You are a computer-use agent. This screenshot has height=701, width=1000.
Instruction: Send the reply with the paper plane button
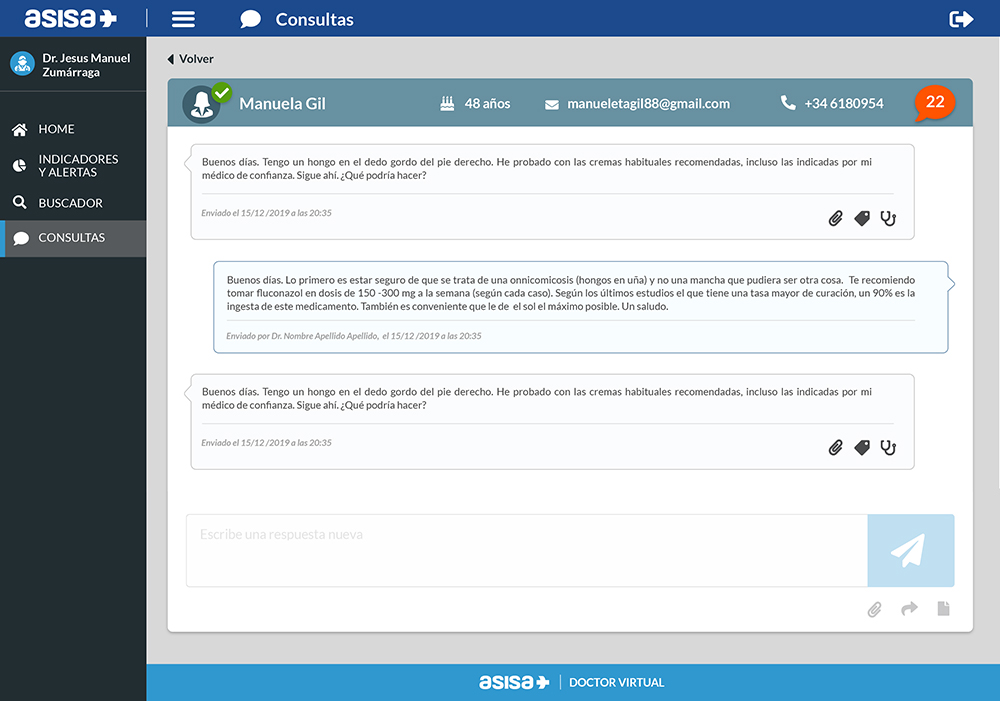(910, 550)
